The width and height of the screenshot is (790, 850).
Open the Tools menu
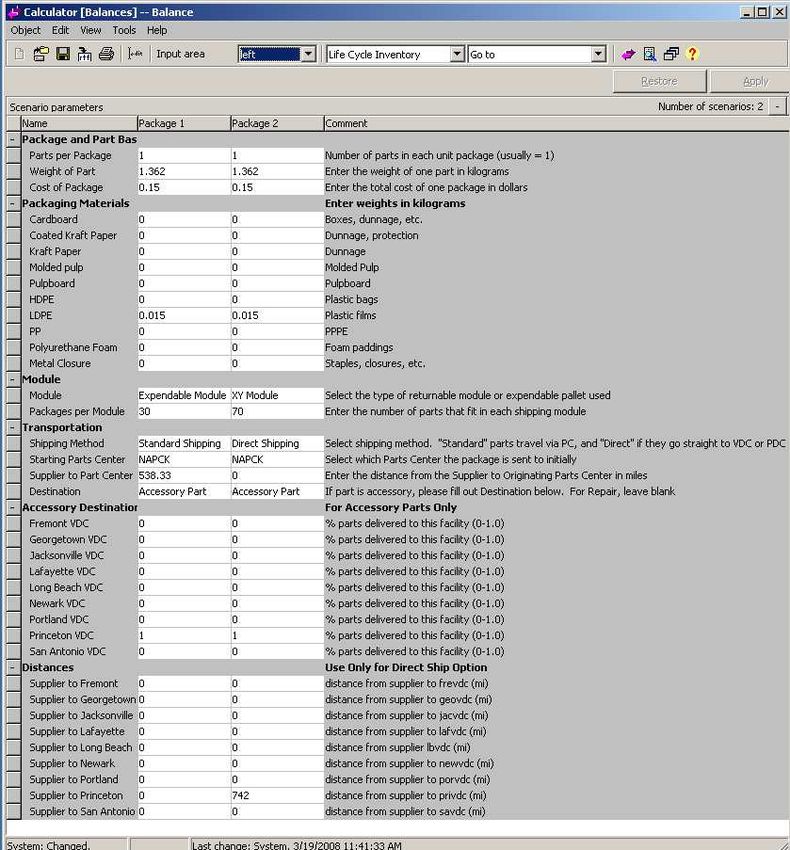(x=124, y=30)
